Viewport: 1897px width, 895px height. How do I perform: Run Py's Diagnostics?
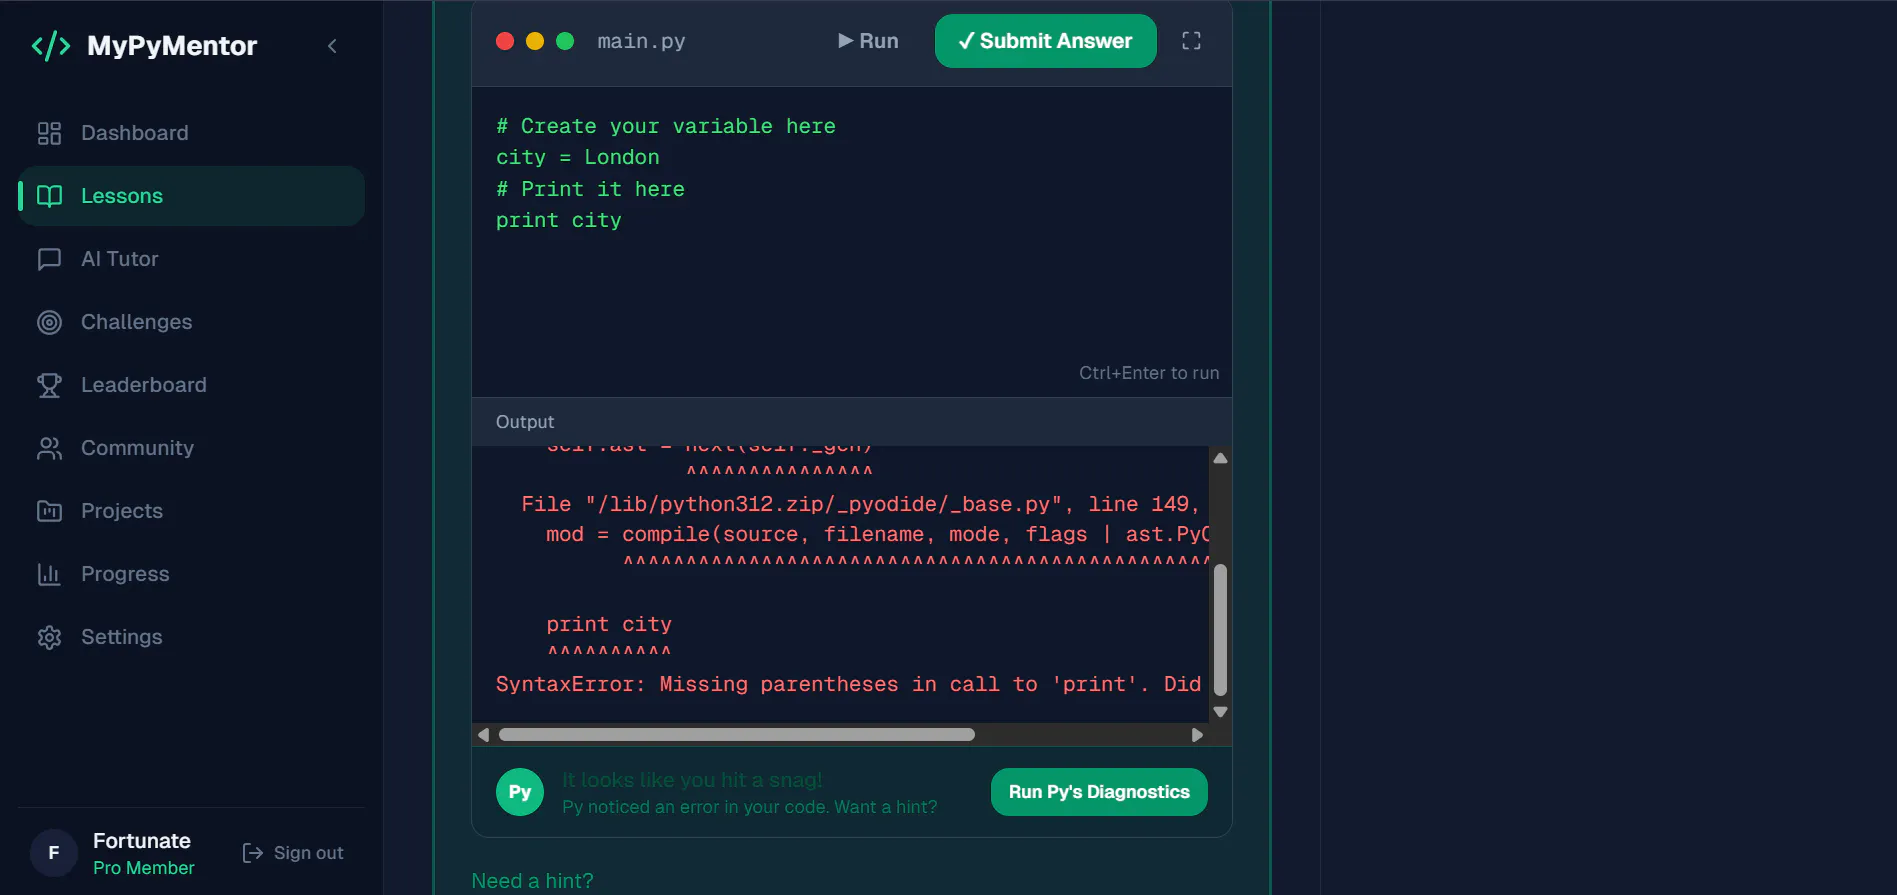coord(1099,792)
